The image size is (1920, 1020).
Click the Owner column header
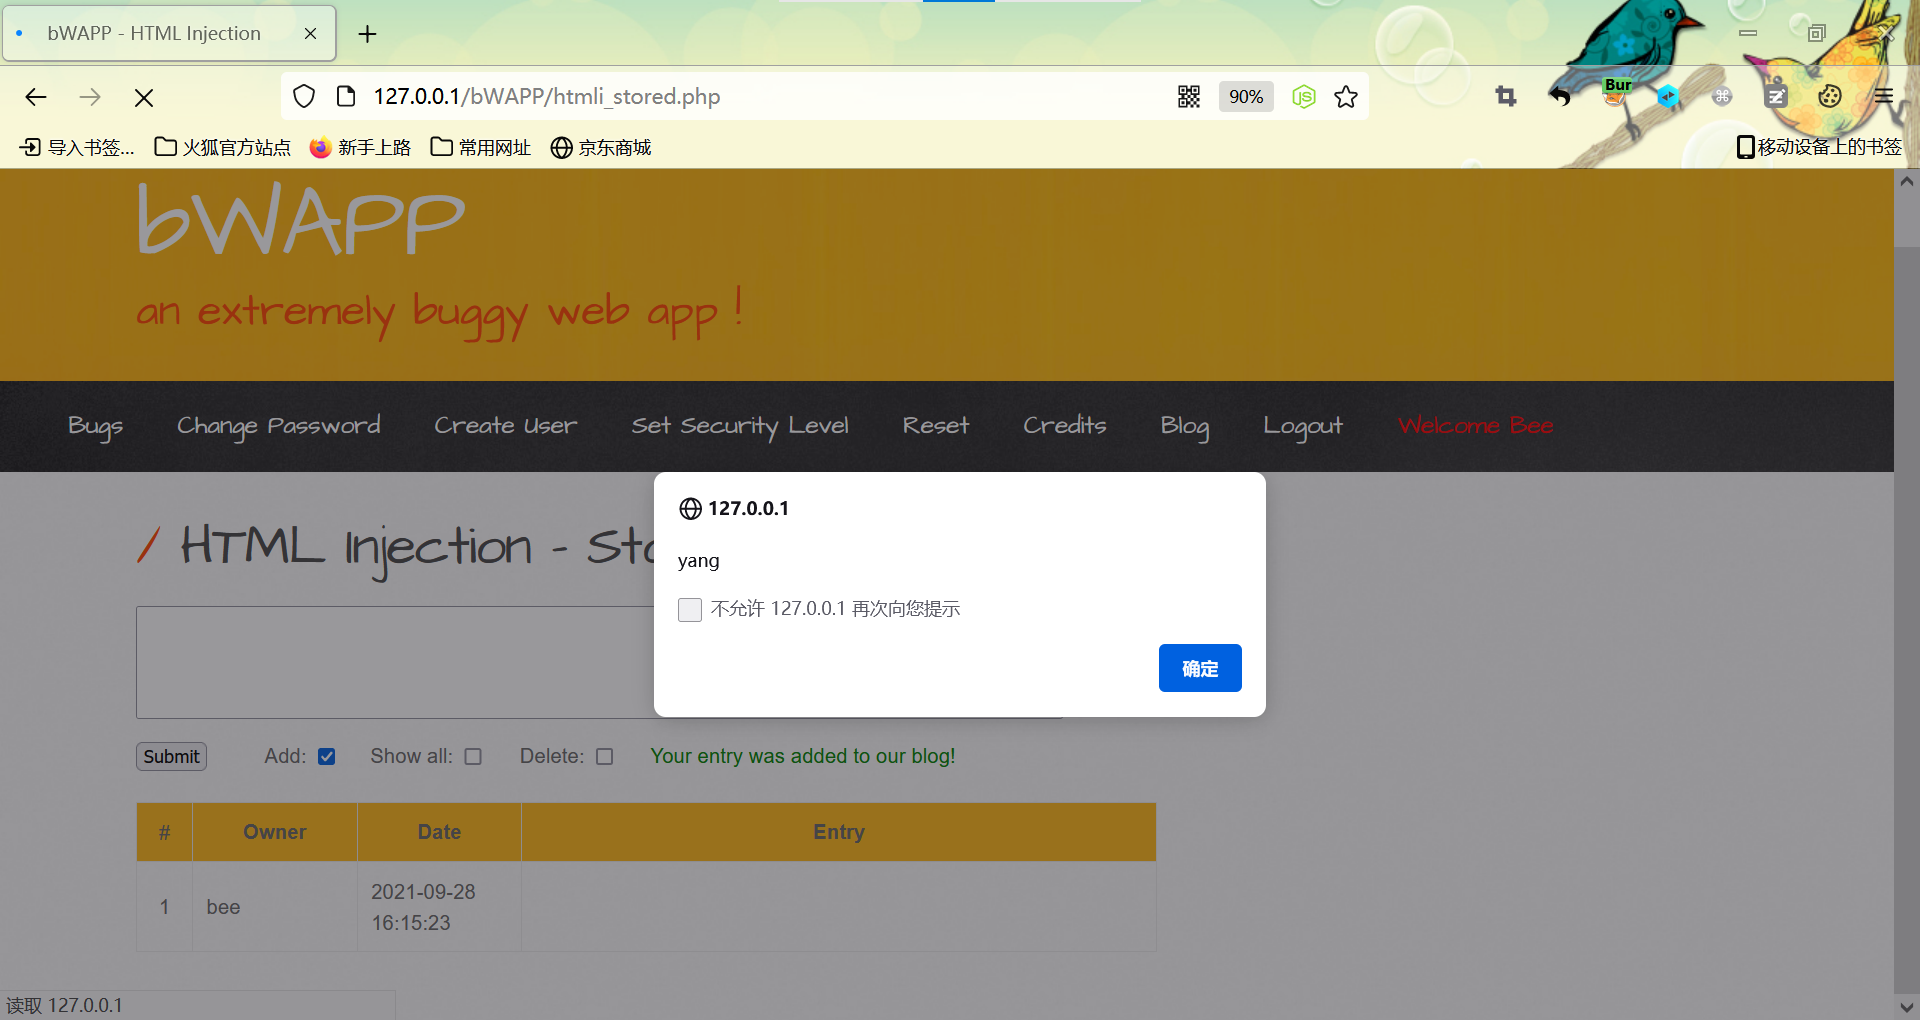click(x=275, y=832)
